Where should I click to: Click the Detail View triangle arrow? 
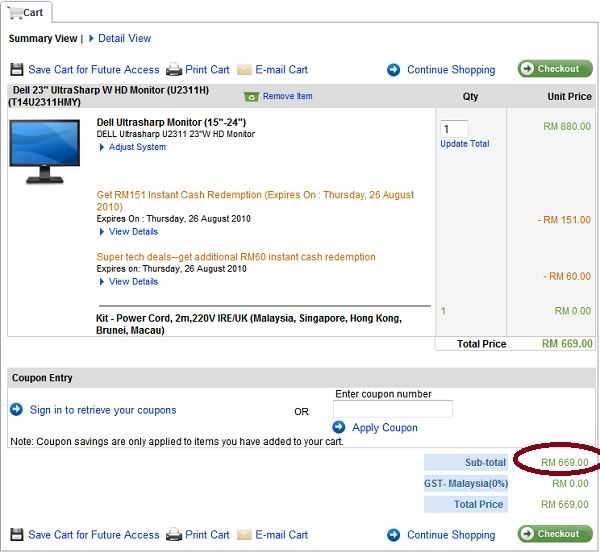91,38
